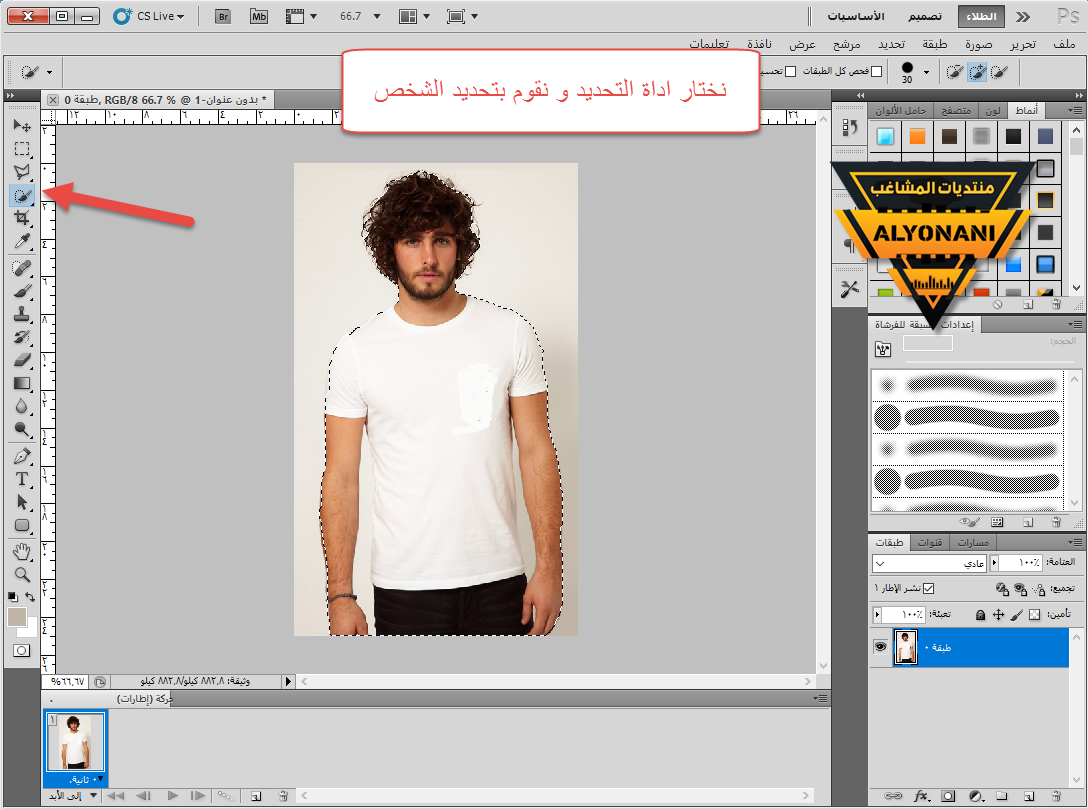Screen dimensions: 1088x809
Task: Click the تصميم workspace button
Action: tap(922, 16)
